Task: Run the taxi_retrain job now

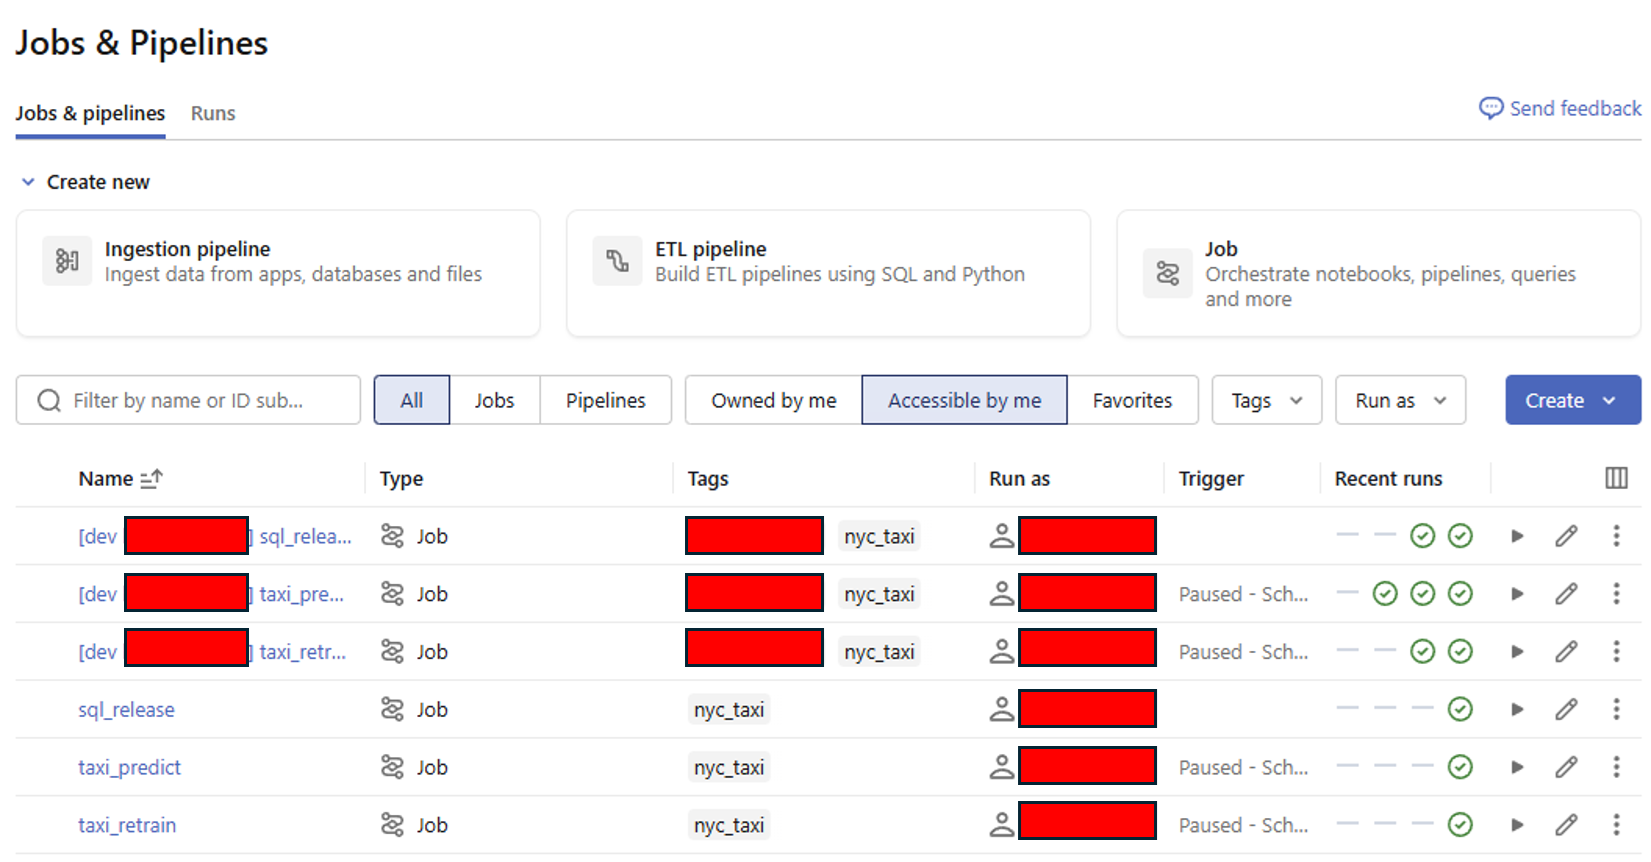Action: point(1517,825)
